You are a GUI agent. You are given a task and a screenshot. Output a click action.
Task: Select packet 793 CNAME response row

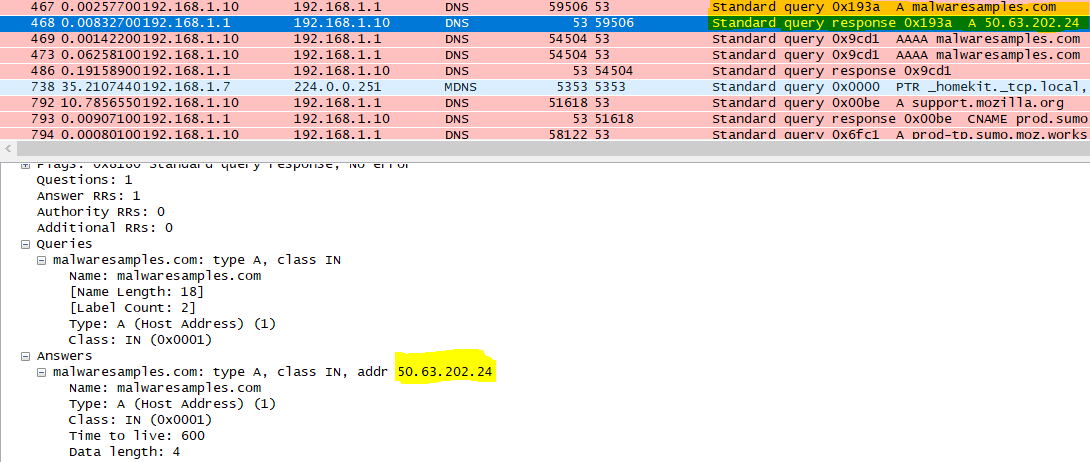tap(545, 119)
